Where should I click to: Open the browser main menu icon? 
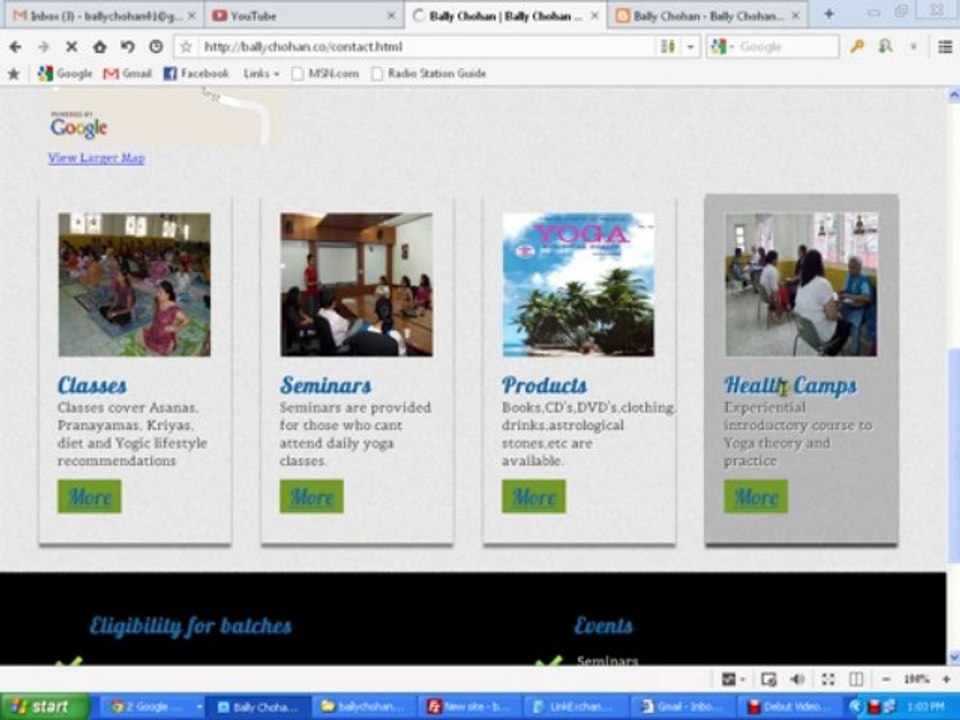tap(945, 47)
